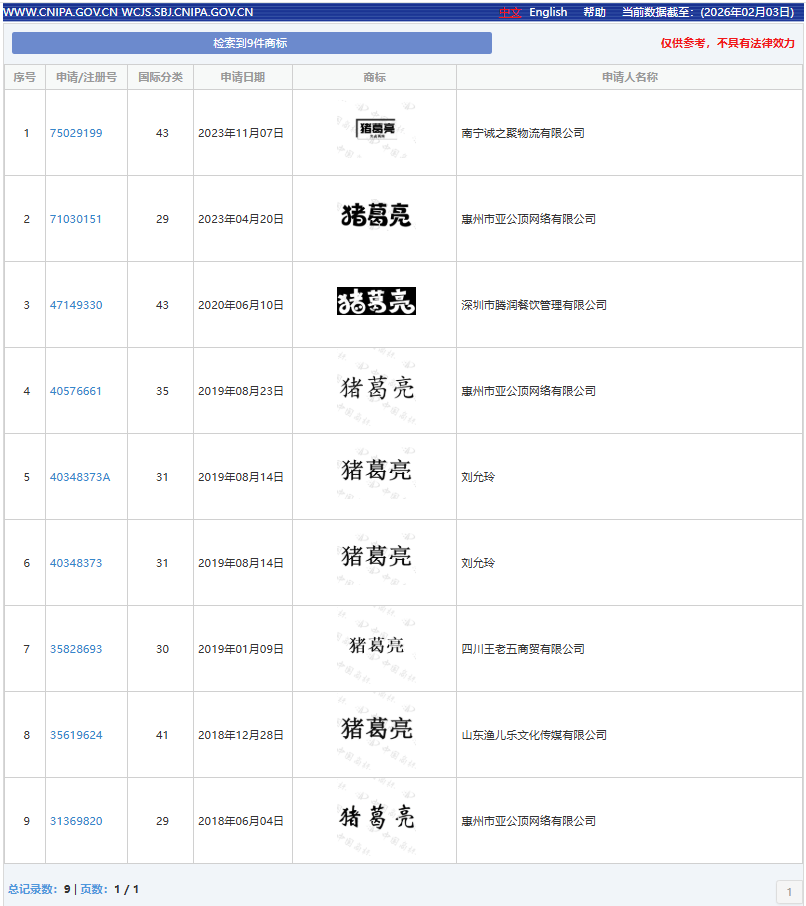
Task: Click the 国际分类 column header
Action: [160, 77]
